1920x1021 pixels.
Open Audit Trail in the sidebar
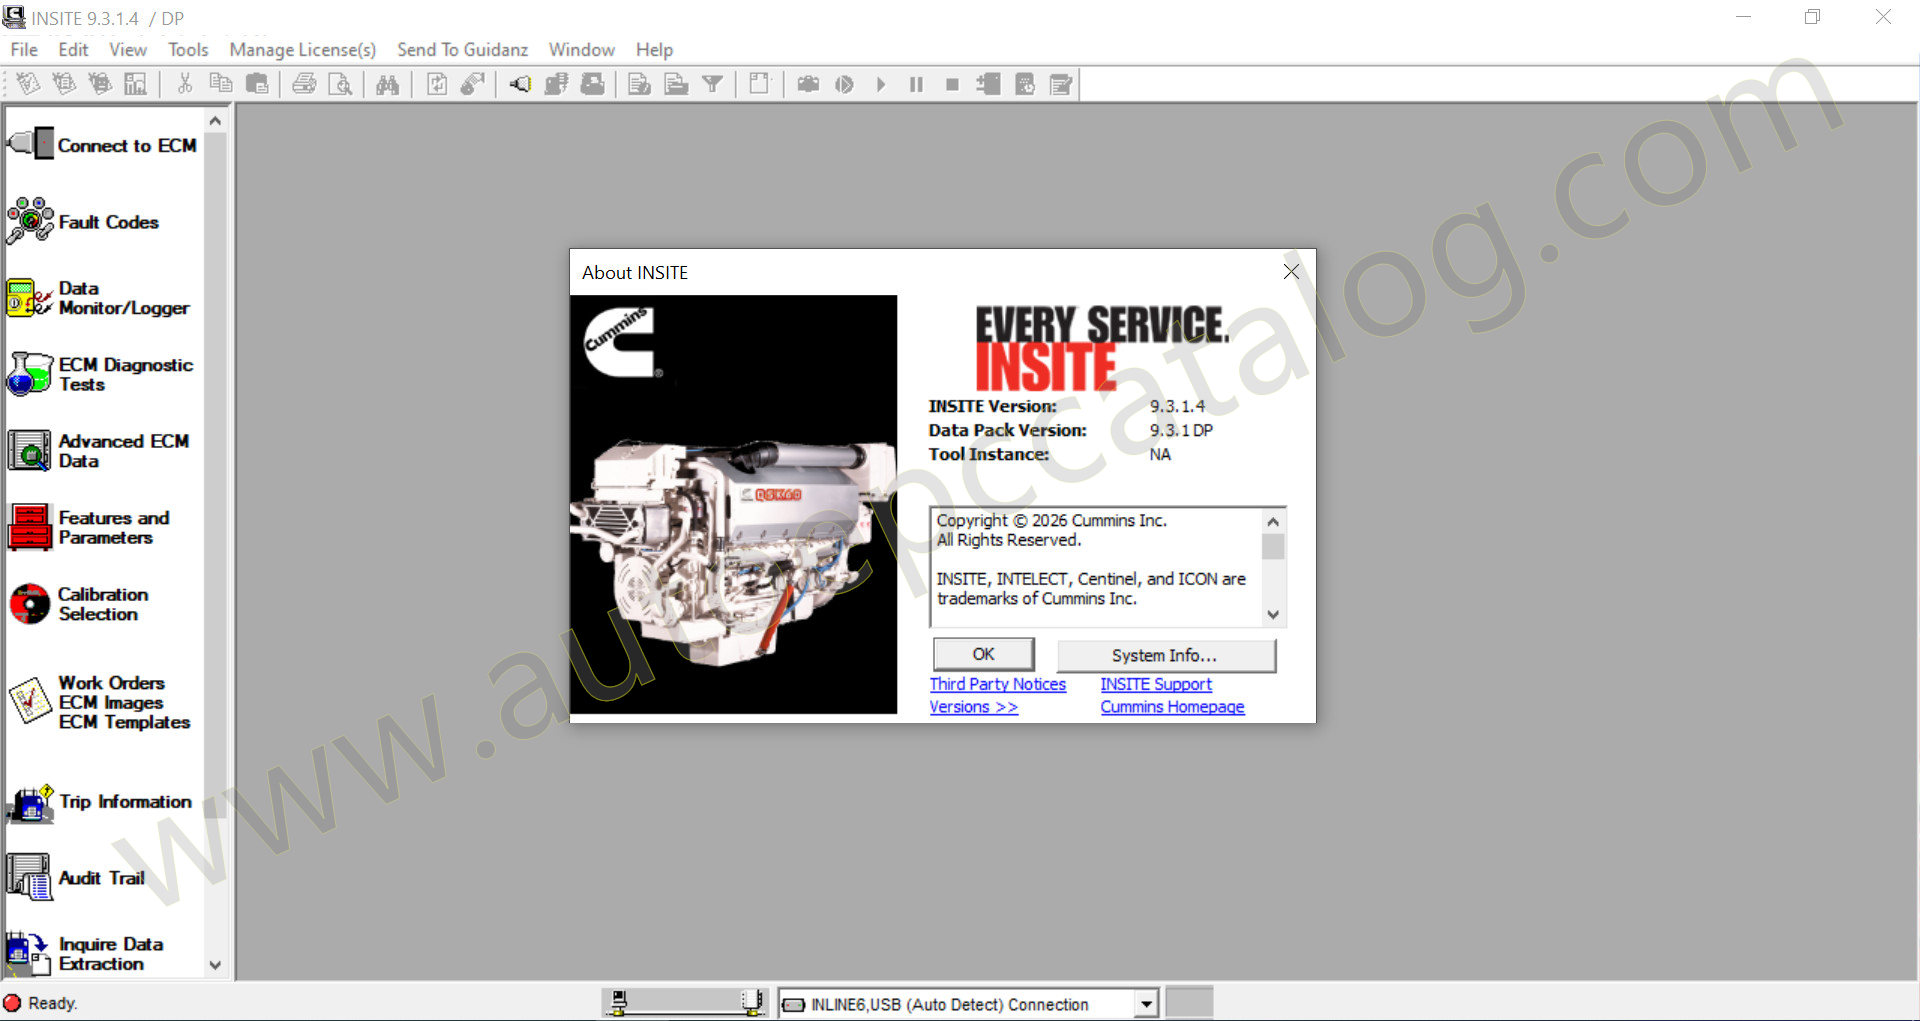[77, 877]
